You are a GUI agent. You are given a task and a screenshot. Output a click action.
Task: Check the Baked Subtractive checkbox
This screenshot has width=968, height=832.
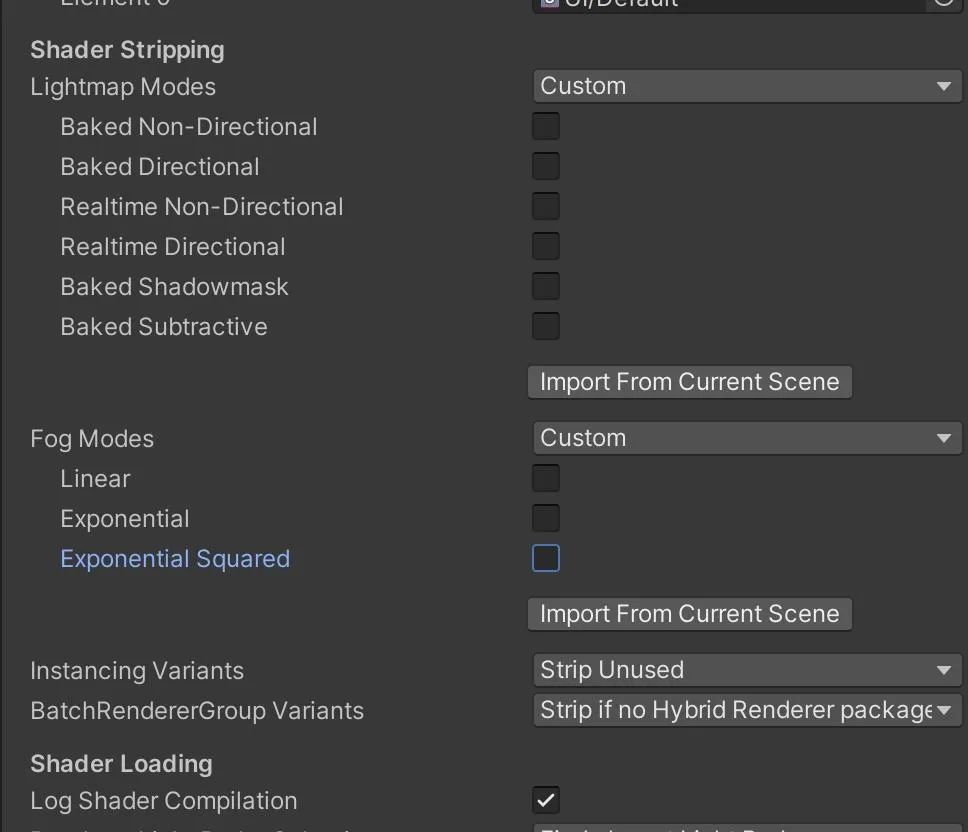coord(546,327)
